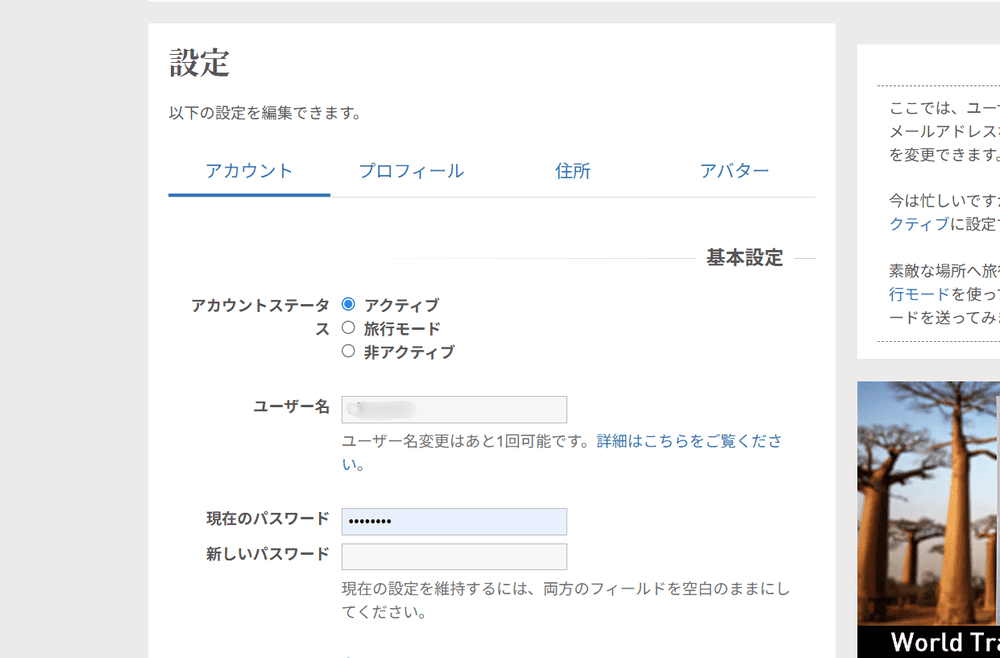Open the プロフィール tab
Image resolution: width=1000 pixels, height=658 pixels.
coord(411,171)
